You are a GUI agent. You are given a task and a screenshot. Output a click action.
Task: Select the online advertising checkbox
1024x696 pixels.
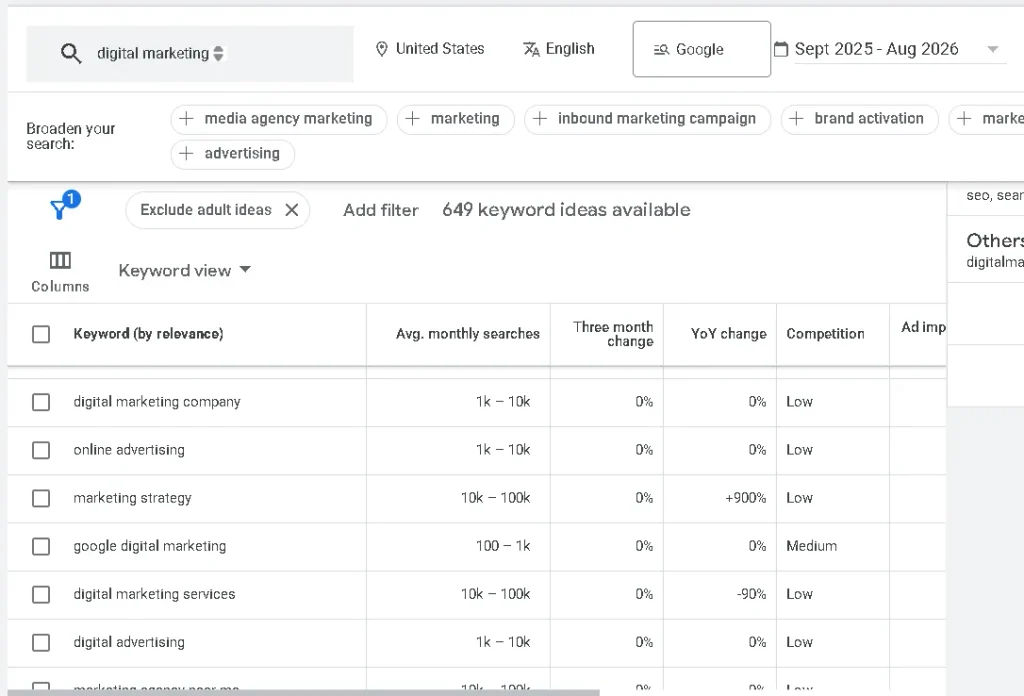click(41, 451)
